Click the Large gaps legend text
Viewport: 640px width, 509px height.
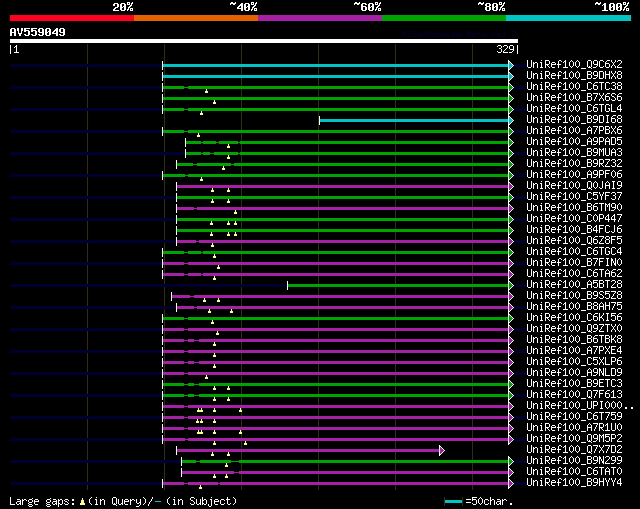[42, 501]
